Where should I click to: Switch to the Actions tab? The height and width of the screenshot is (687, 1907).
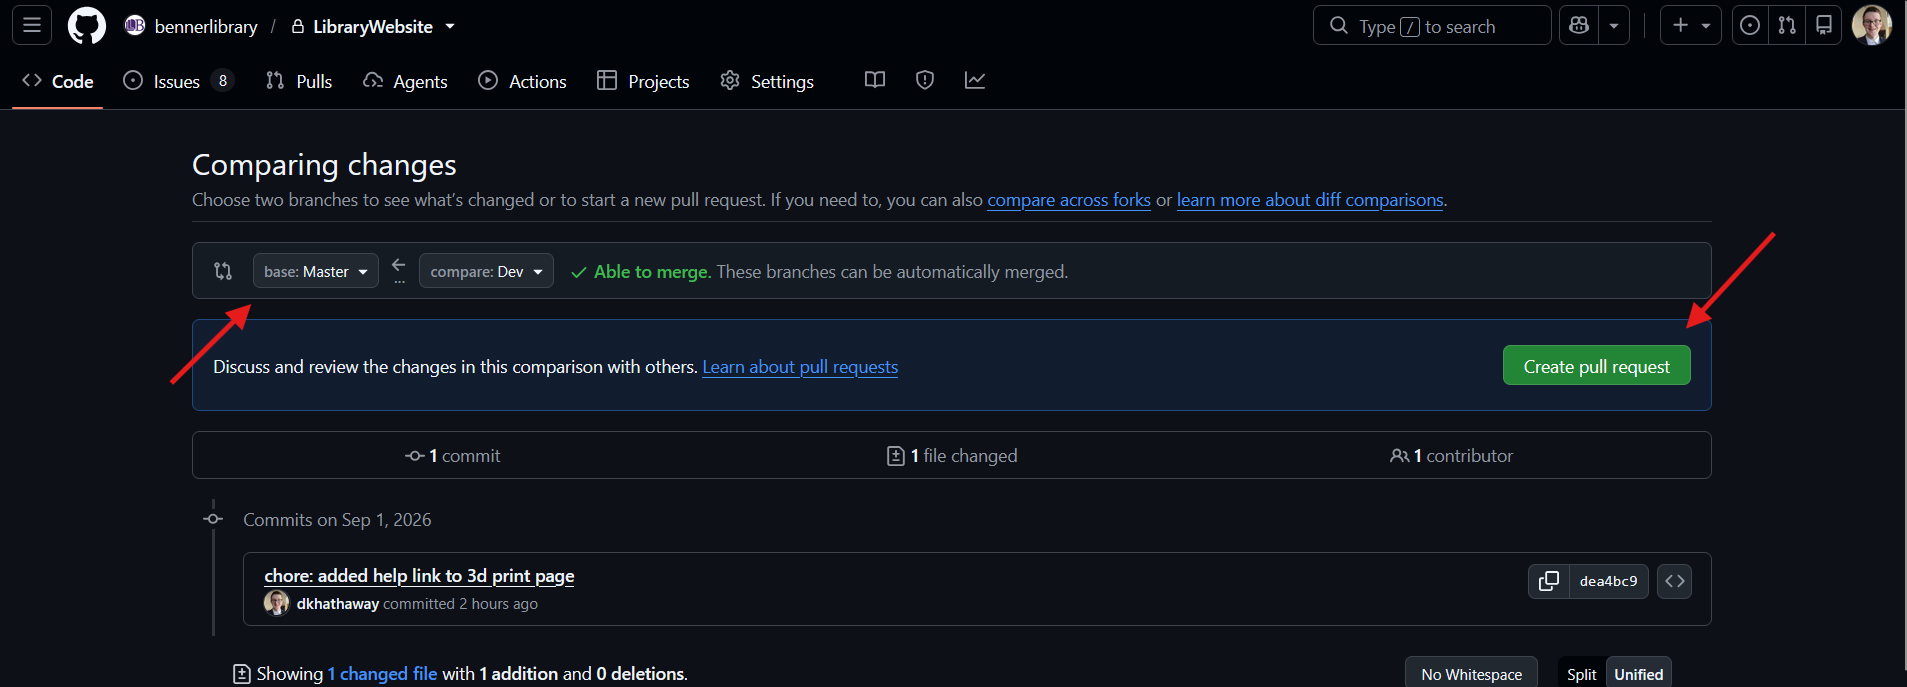coord(522,81)
